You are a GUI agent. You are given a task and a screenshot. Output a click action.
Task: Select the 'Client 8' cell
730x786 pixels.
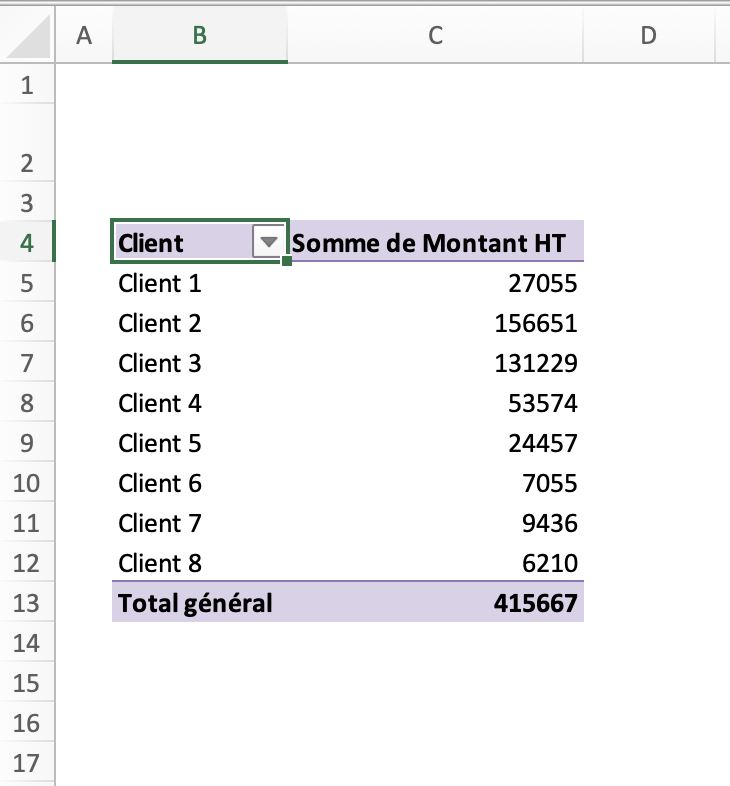[x=200, y=563]
